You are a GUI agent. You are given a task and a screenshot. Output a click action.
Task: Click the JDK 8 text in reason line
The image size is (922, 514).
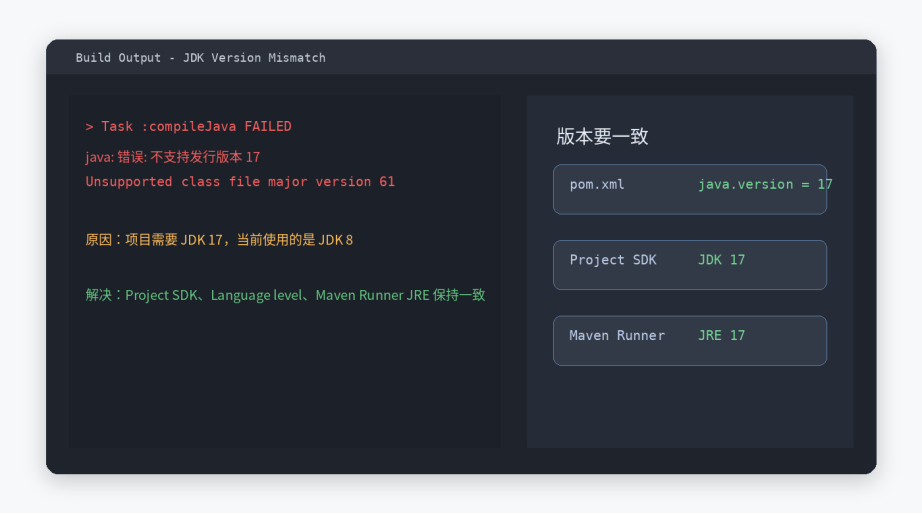(335, 240)
